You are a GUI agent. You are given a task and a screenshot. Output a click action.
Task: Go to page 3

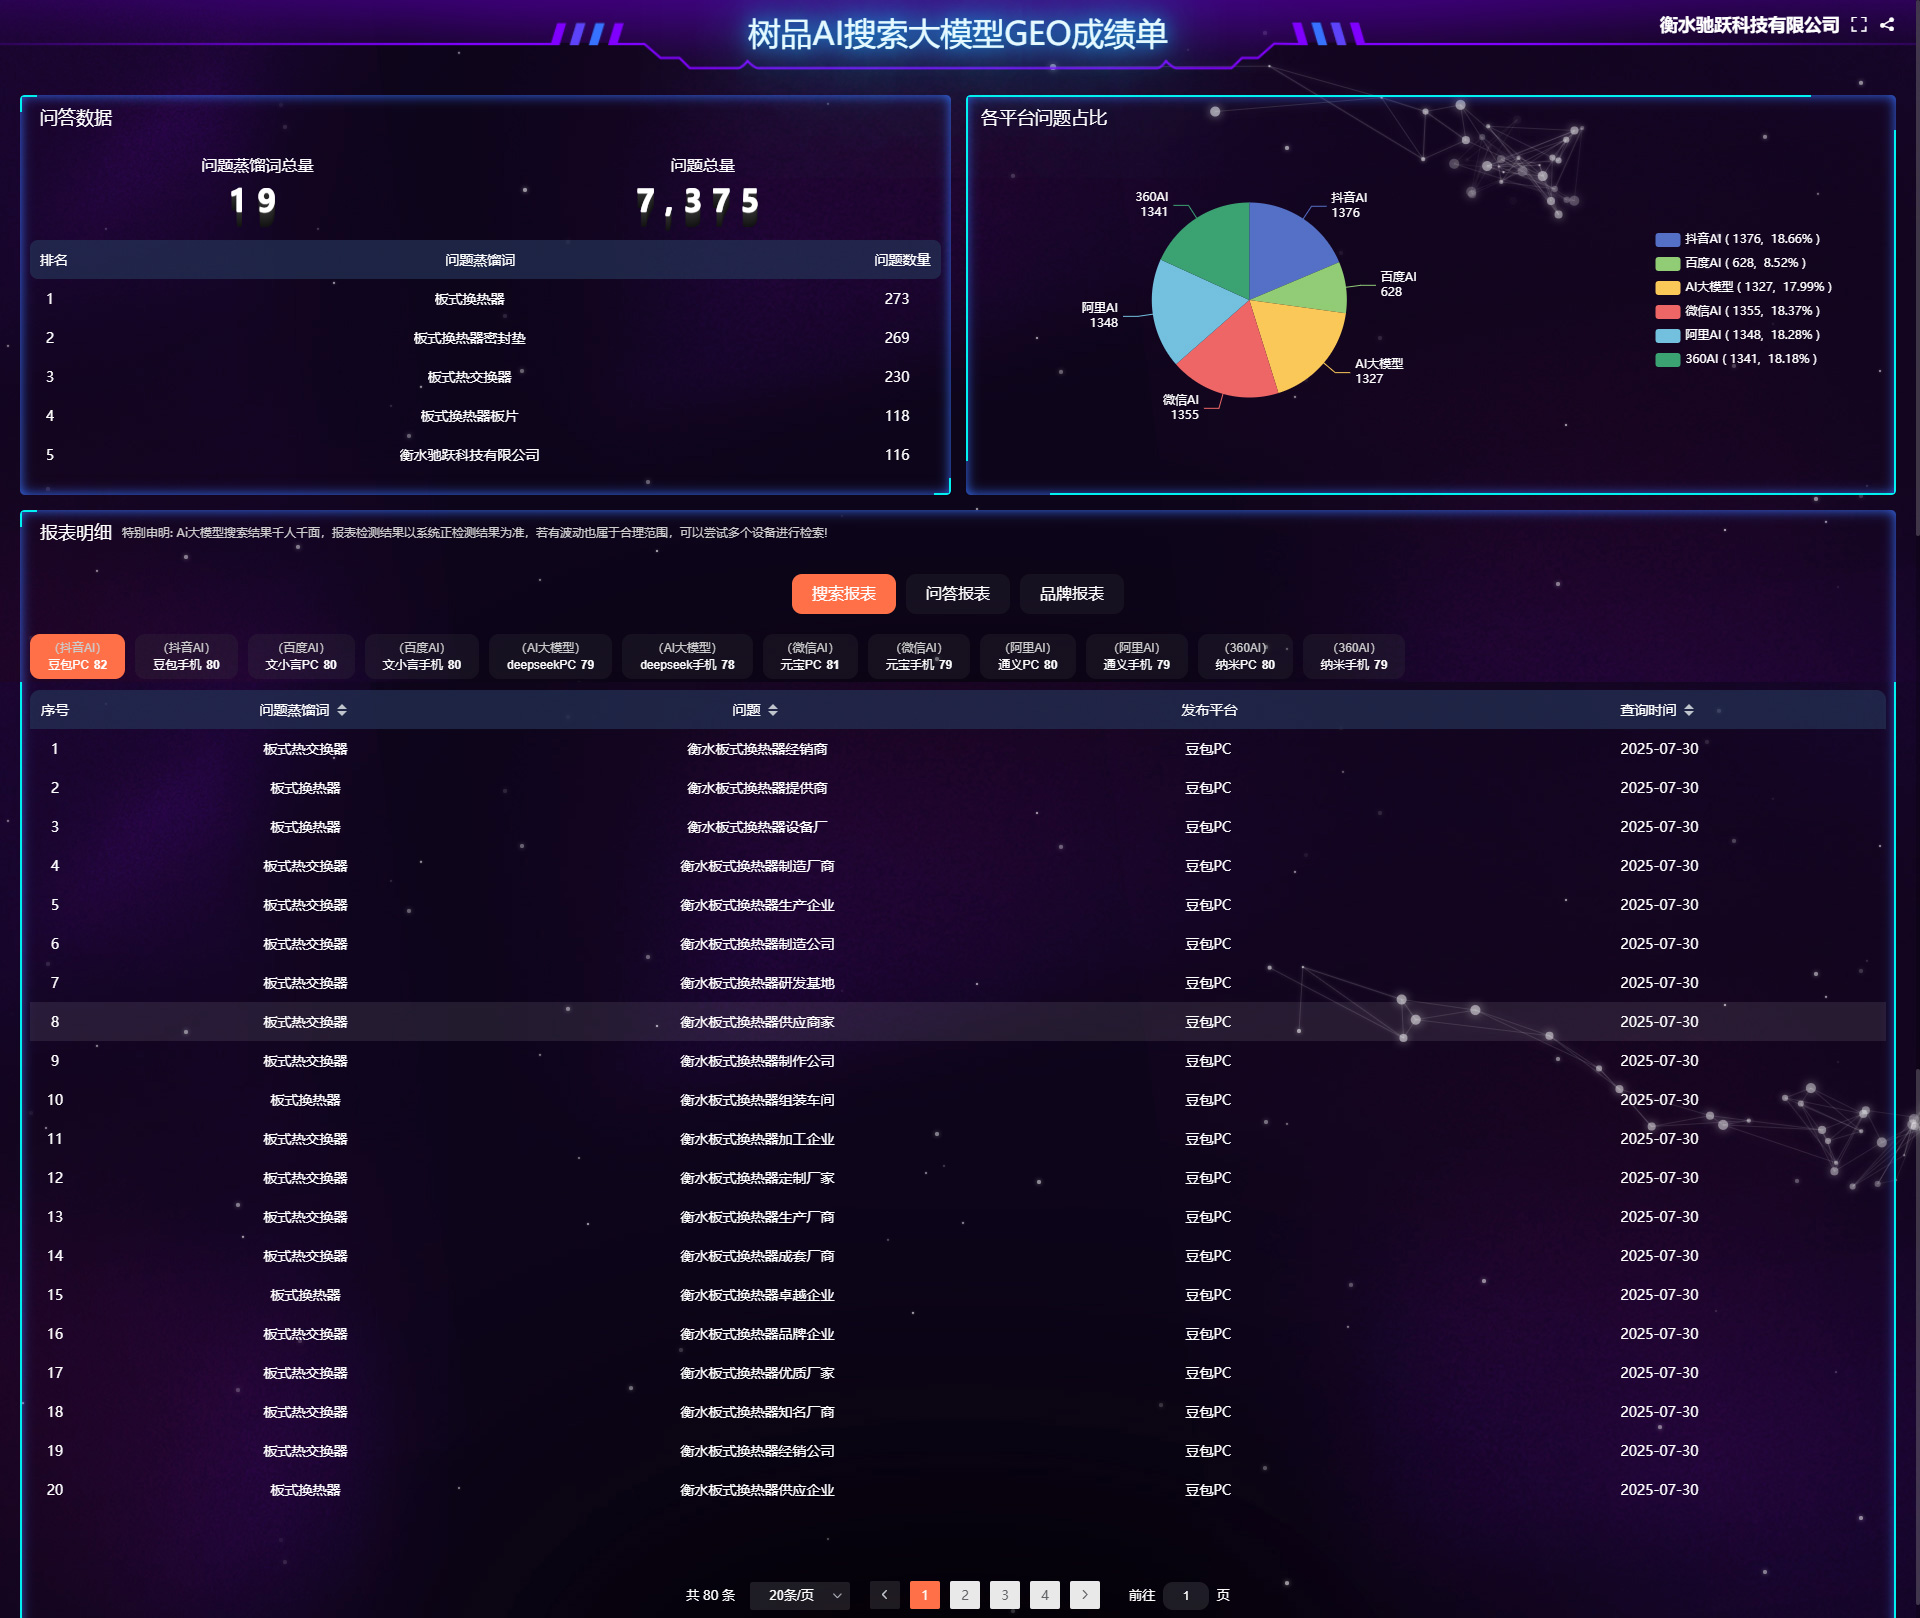point(1004,1595)
